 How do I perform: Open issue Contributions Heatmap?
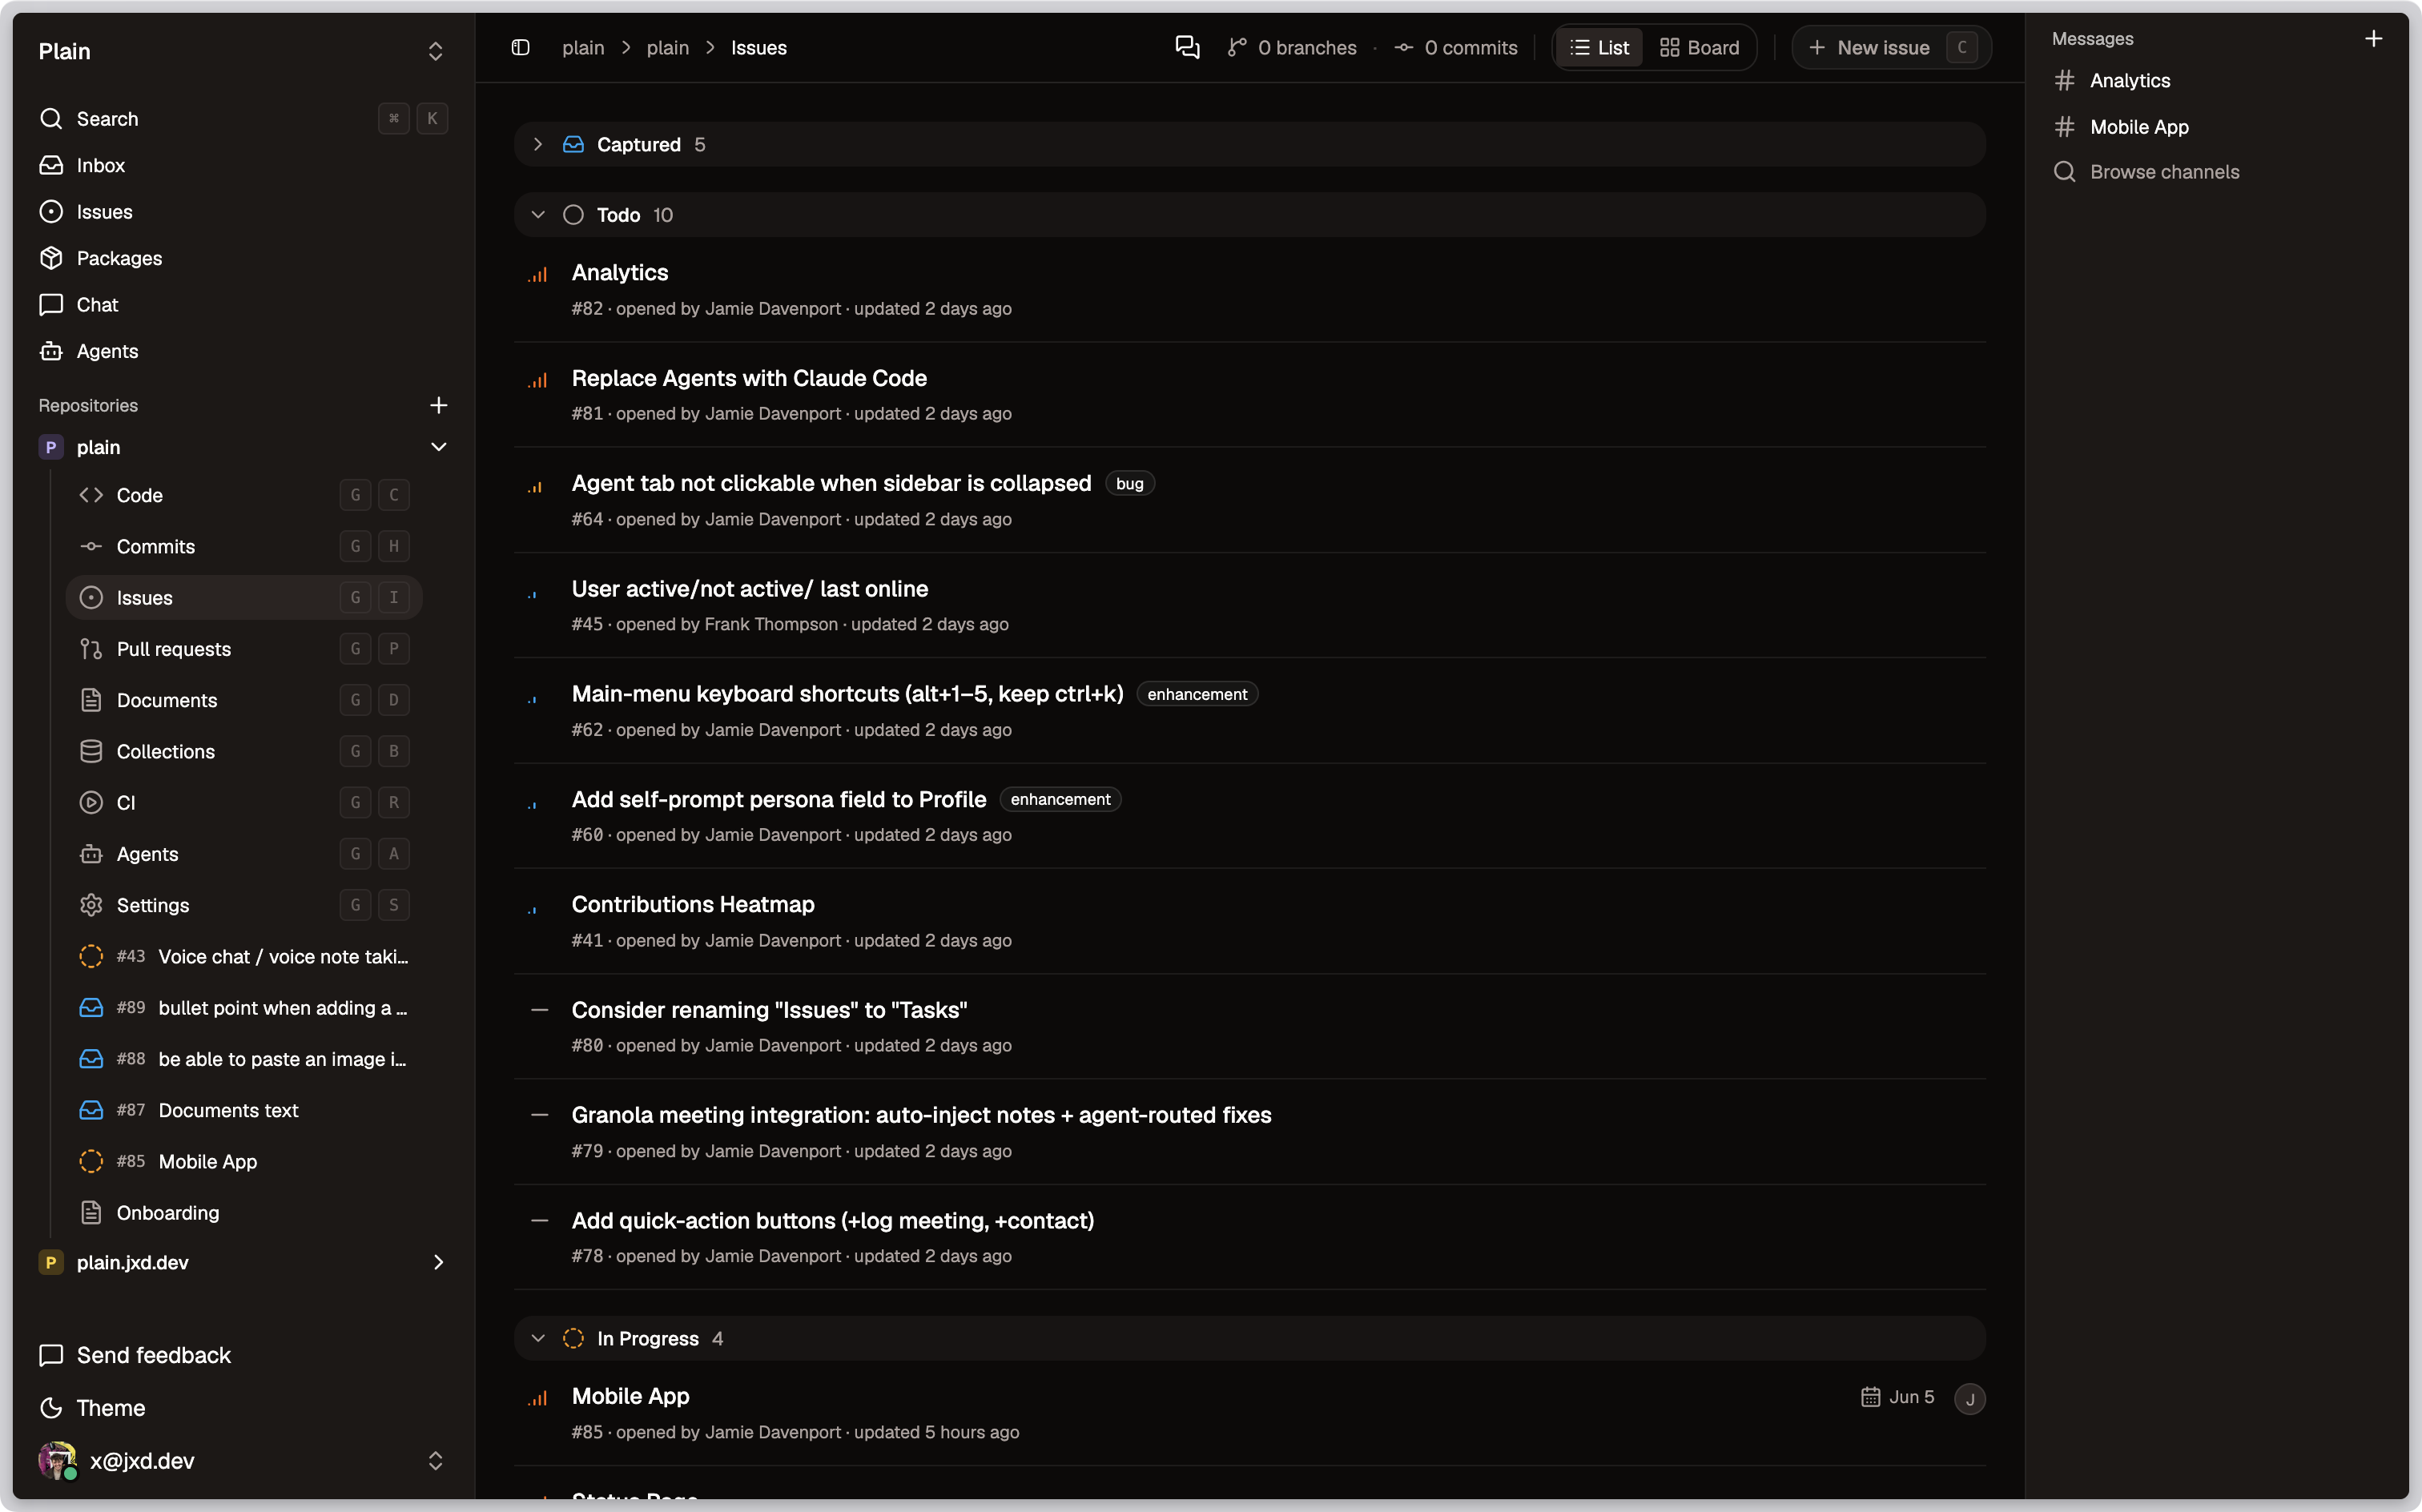point(693,905)
